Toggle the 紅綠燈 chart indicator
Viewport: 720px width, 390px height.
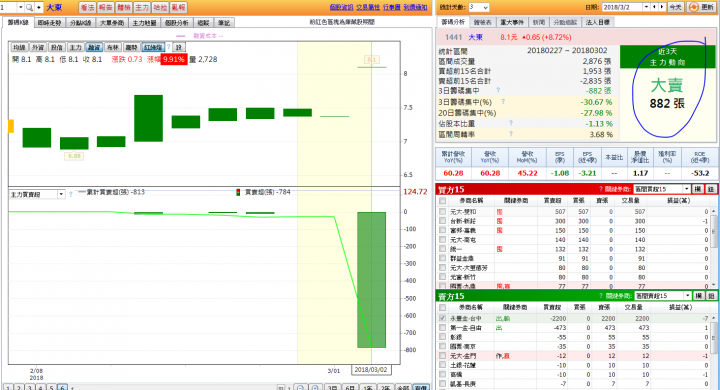click(x=153, y=47)
